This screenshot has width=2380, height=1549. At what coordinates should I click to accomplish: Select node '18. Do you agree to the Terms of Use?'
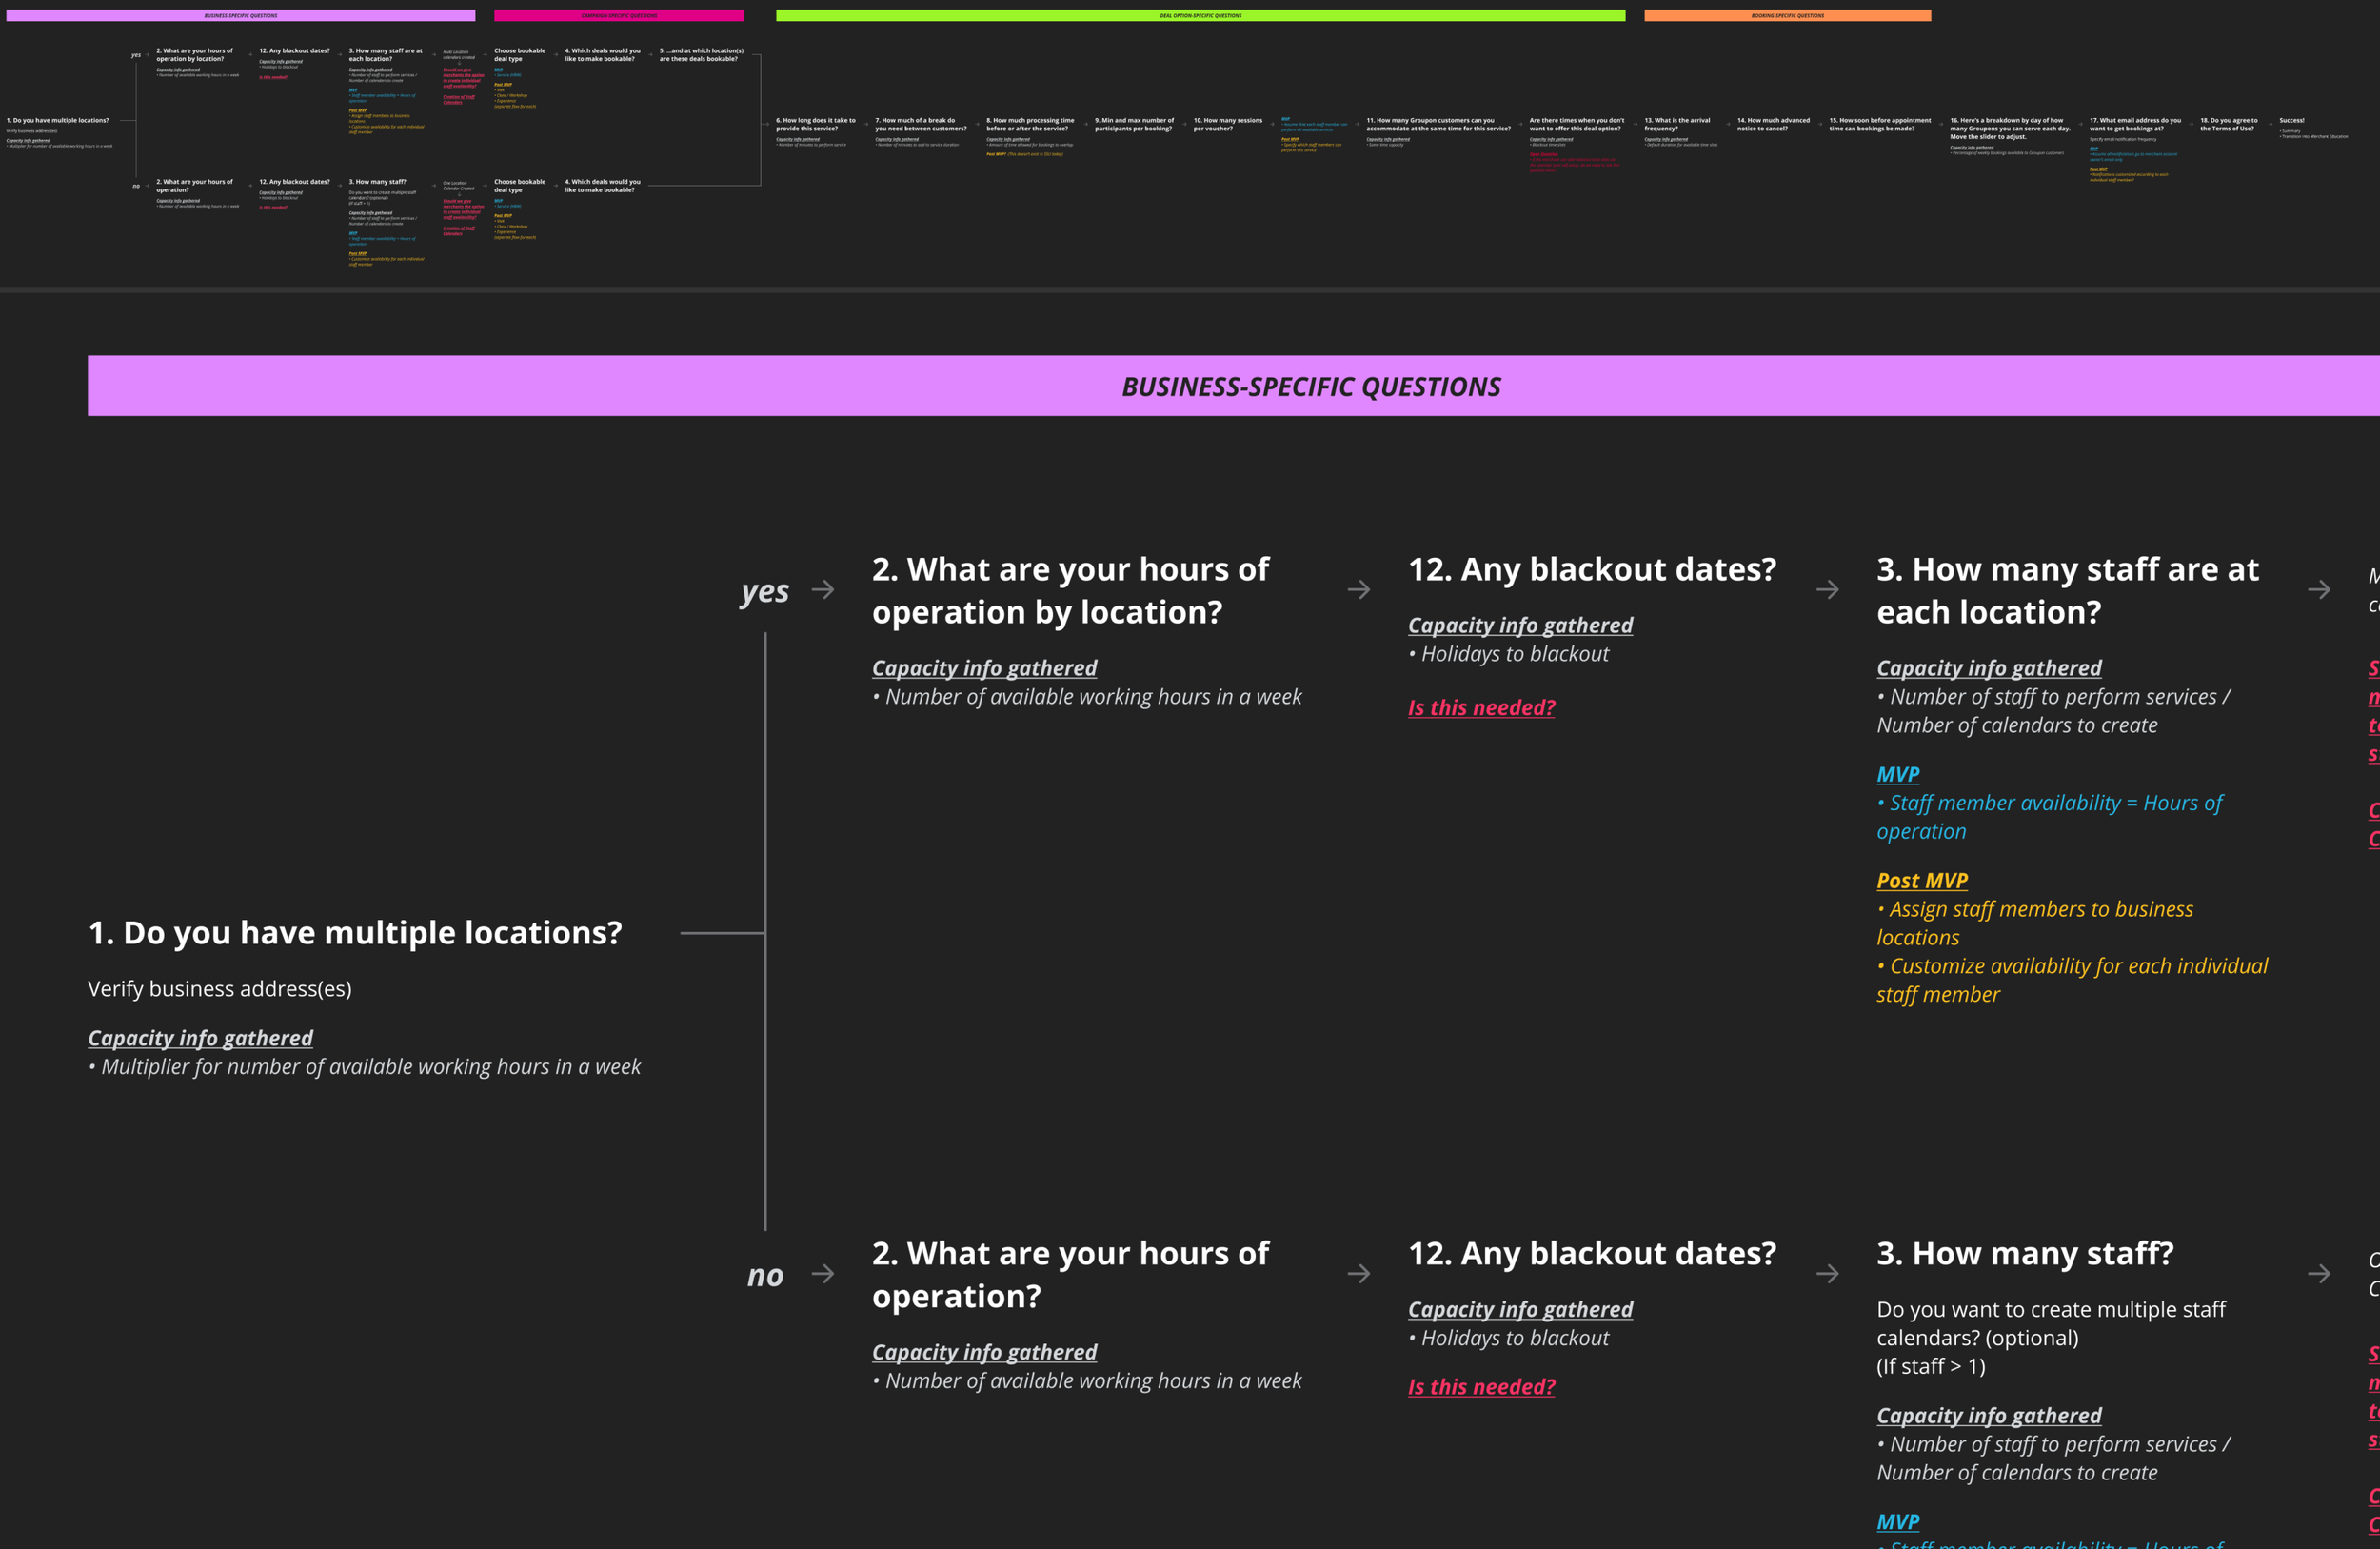pyautogui.click(x=2229, y=122)
